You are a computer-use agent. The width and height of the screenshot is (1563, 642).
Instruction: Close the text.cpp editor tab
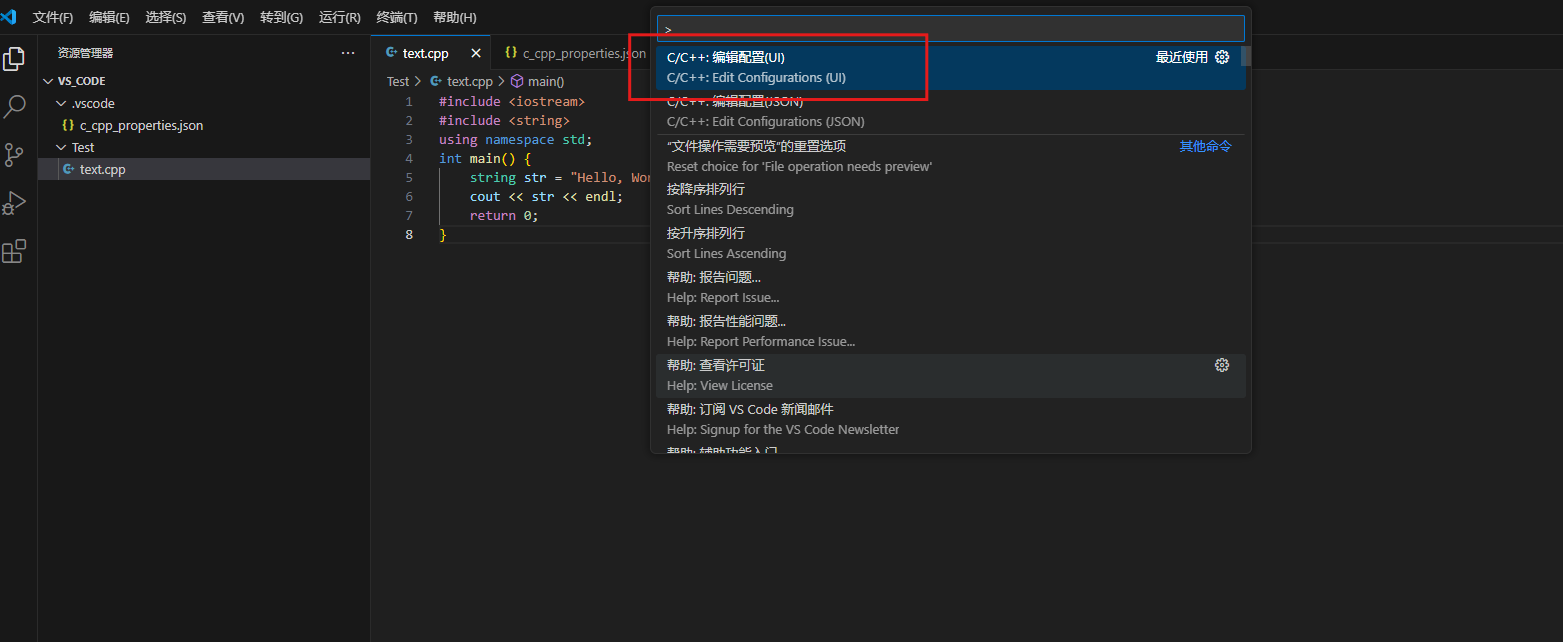(x=476, y=53)
